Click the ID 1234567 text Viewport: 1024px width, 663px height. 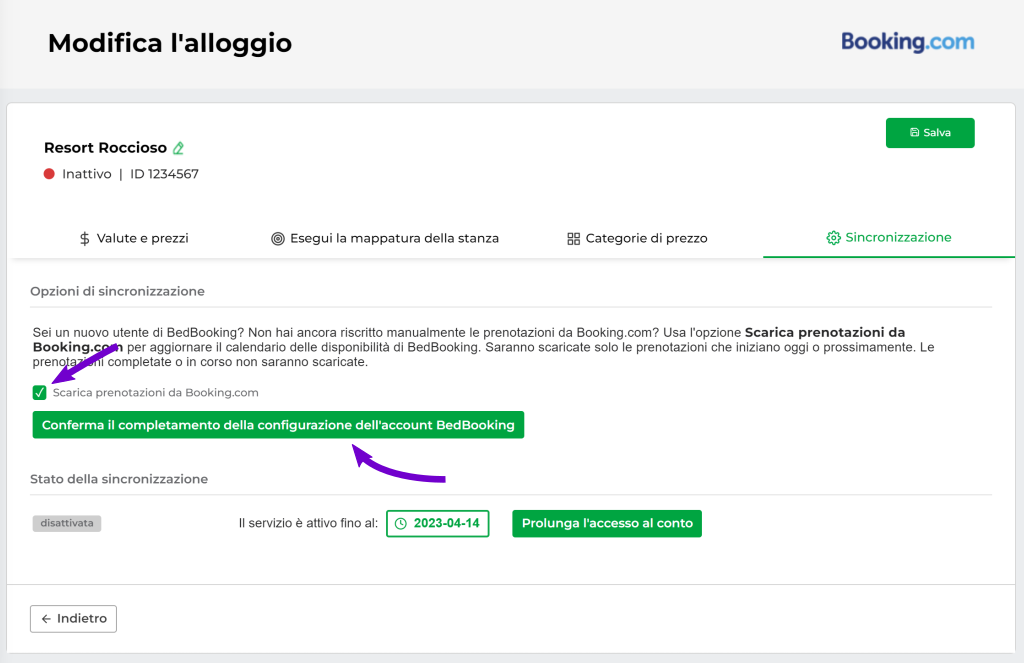(165, 174)
